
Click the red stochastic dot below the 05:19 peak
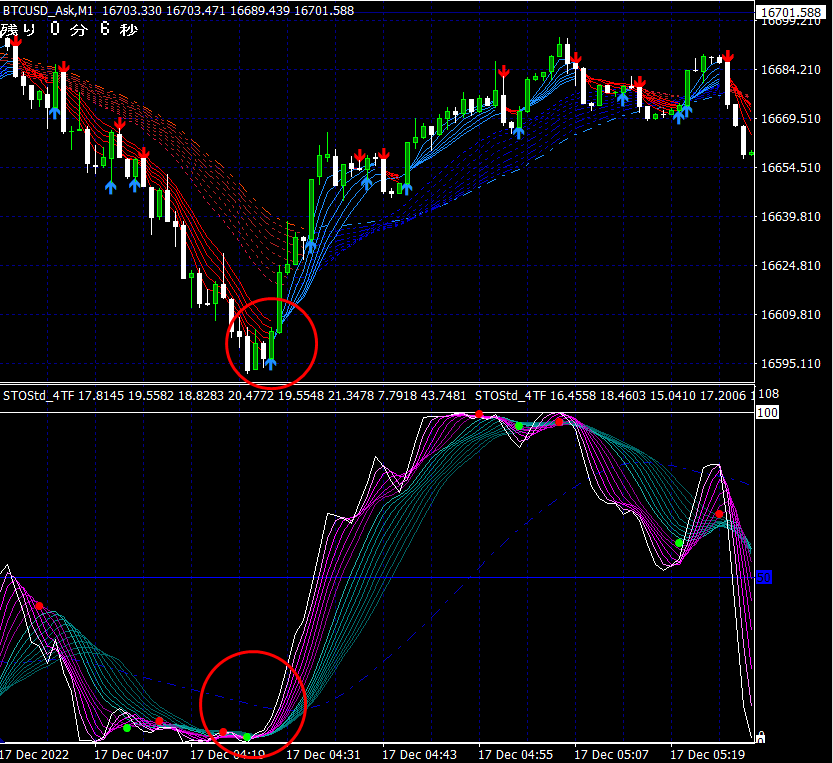coord(719,514)
